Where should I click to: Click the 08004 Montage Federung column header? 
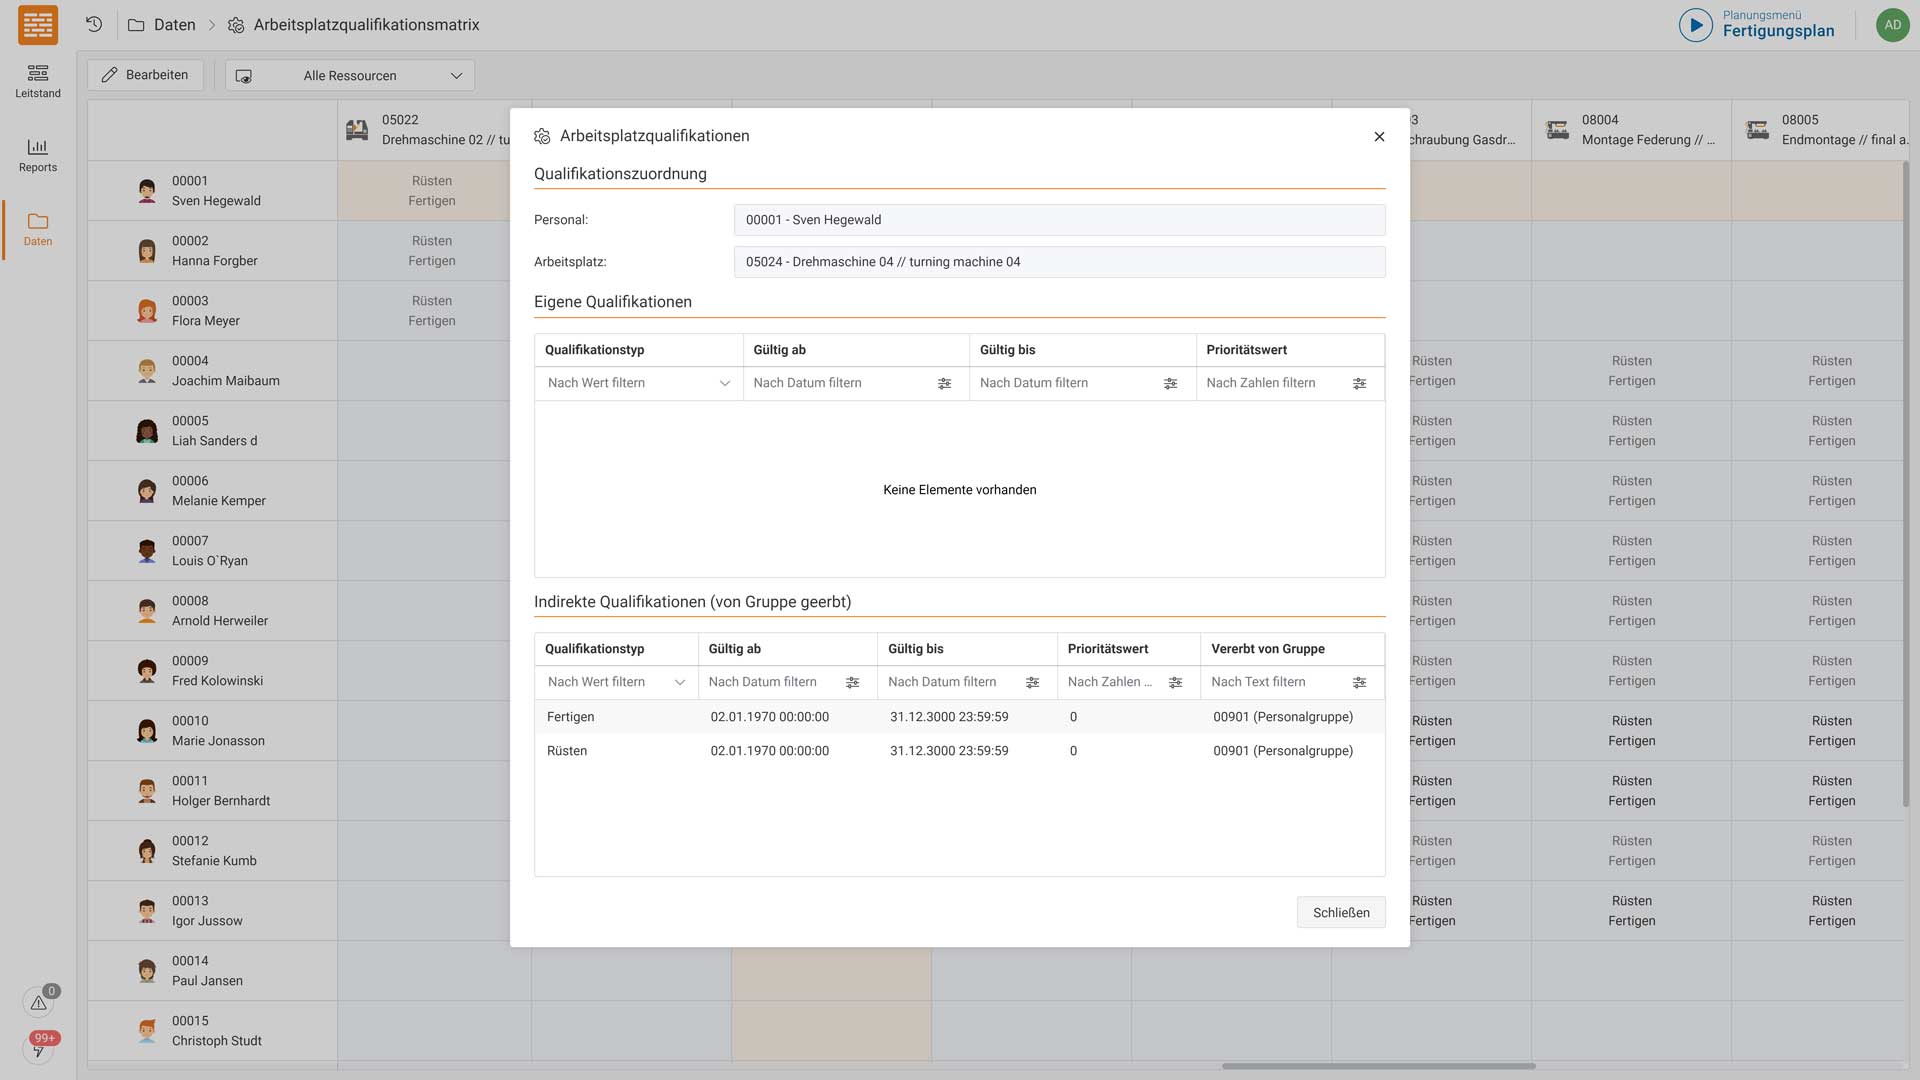pyautogui.click(x=1632, y=130)
